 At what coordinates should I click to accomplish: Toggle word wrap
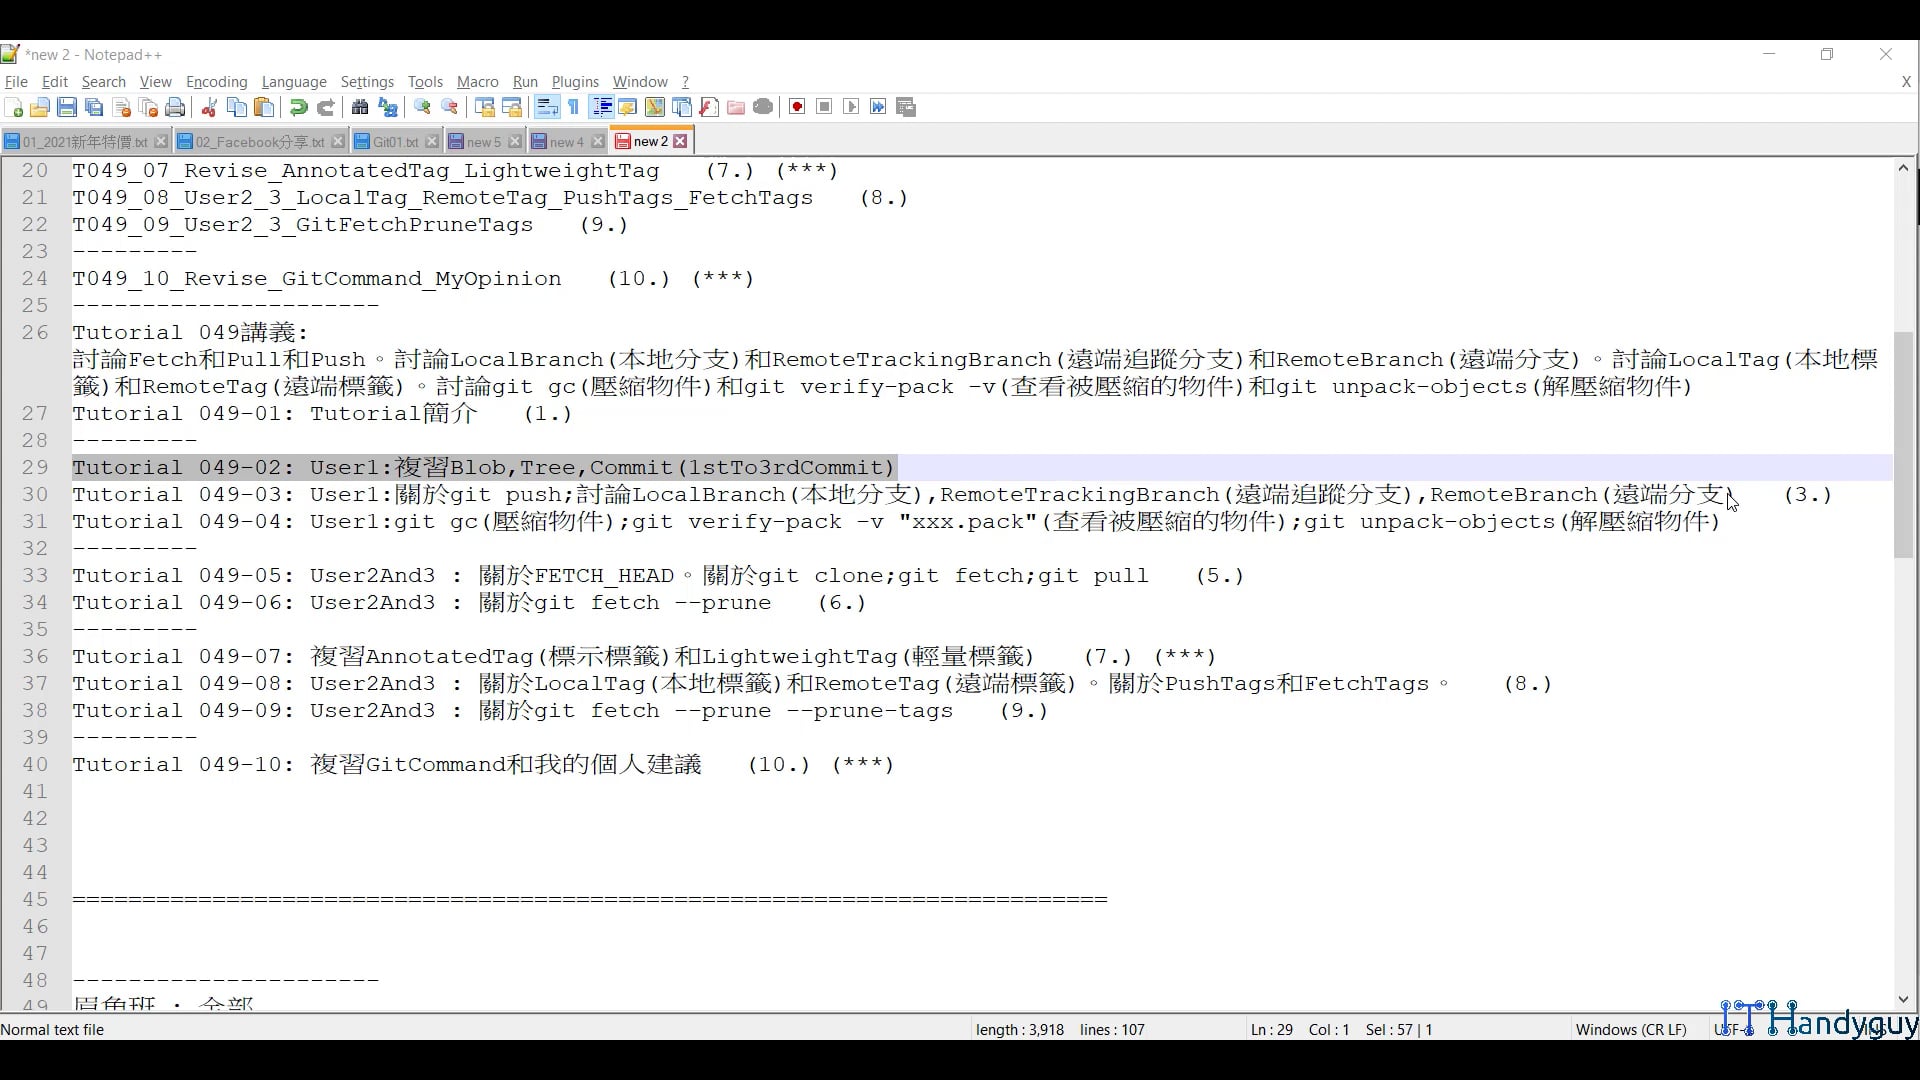click(547, 107)
